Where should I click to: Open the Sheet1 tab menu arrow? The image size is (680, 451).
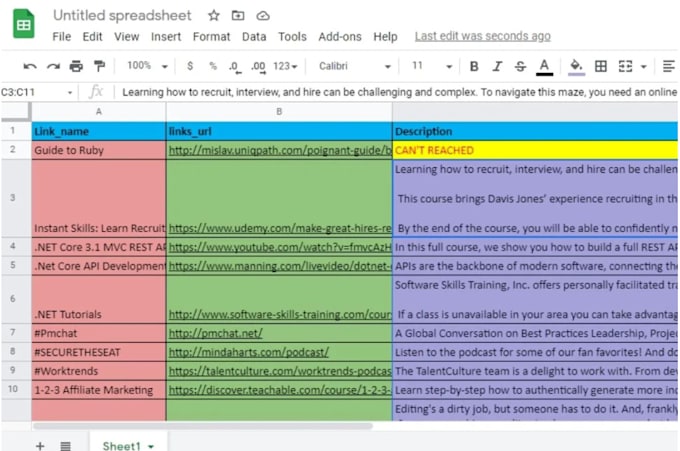pos(151,446)
